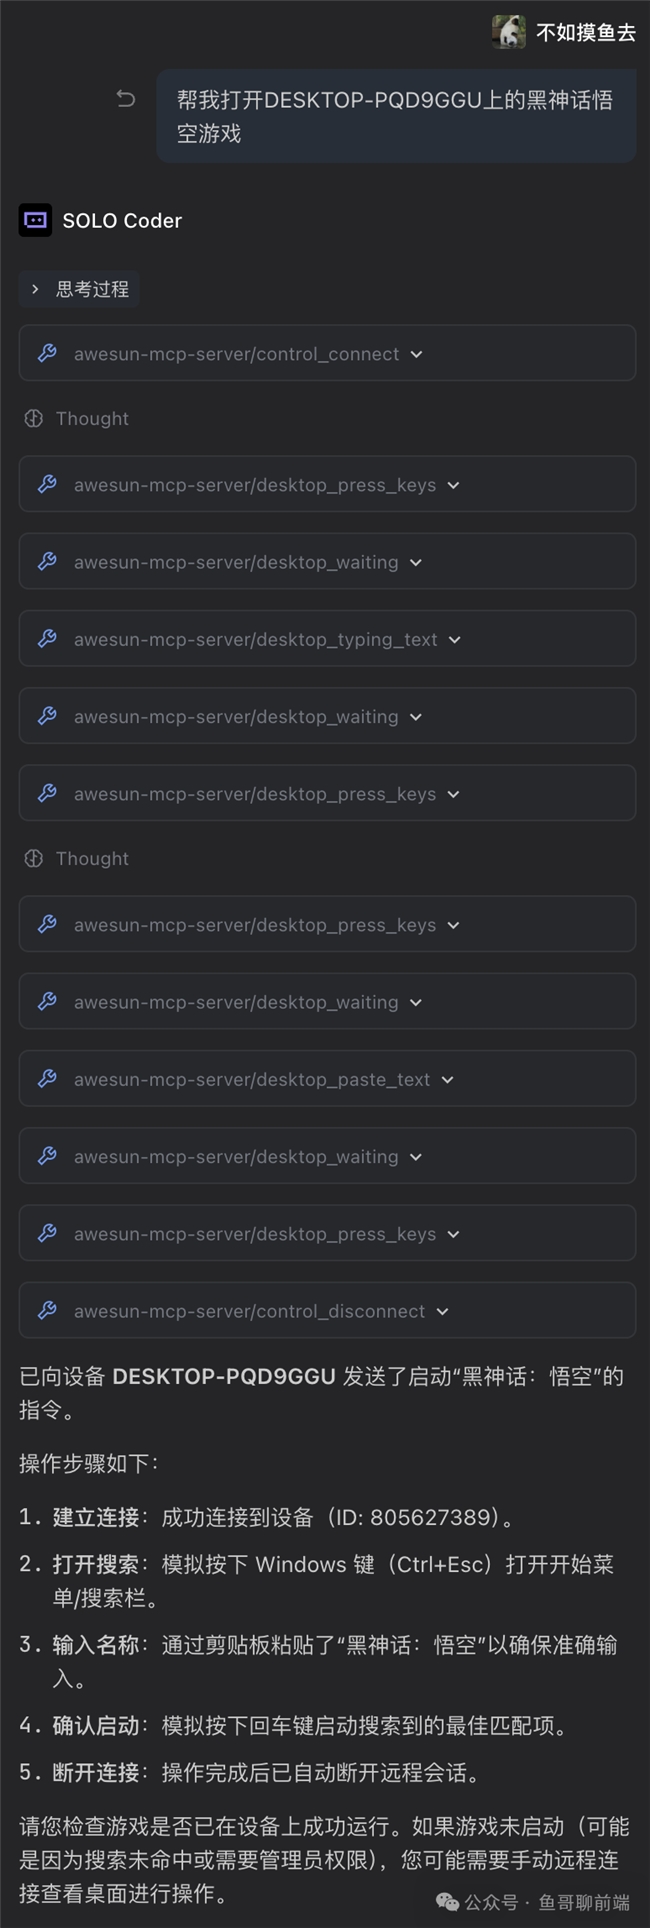Screen dimensions: 650x1928
Task: Click the user message bubble about 黑神话悟空
Action: (x=396, y=116)
